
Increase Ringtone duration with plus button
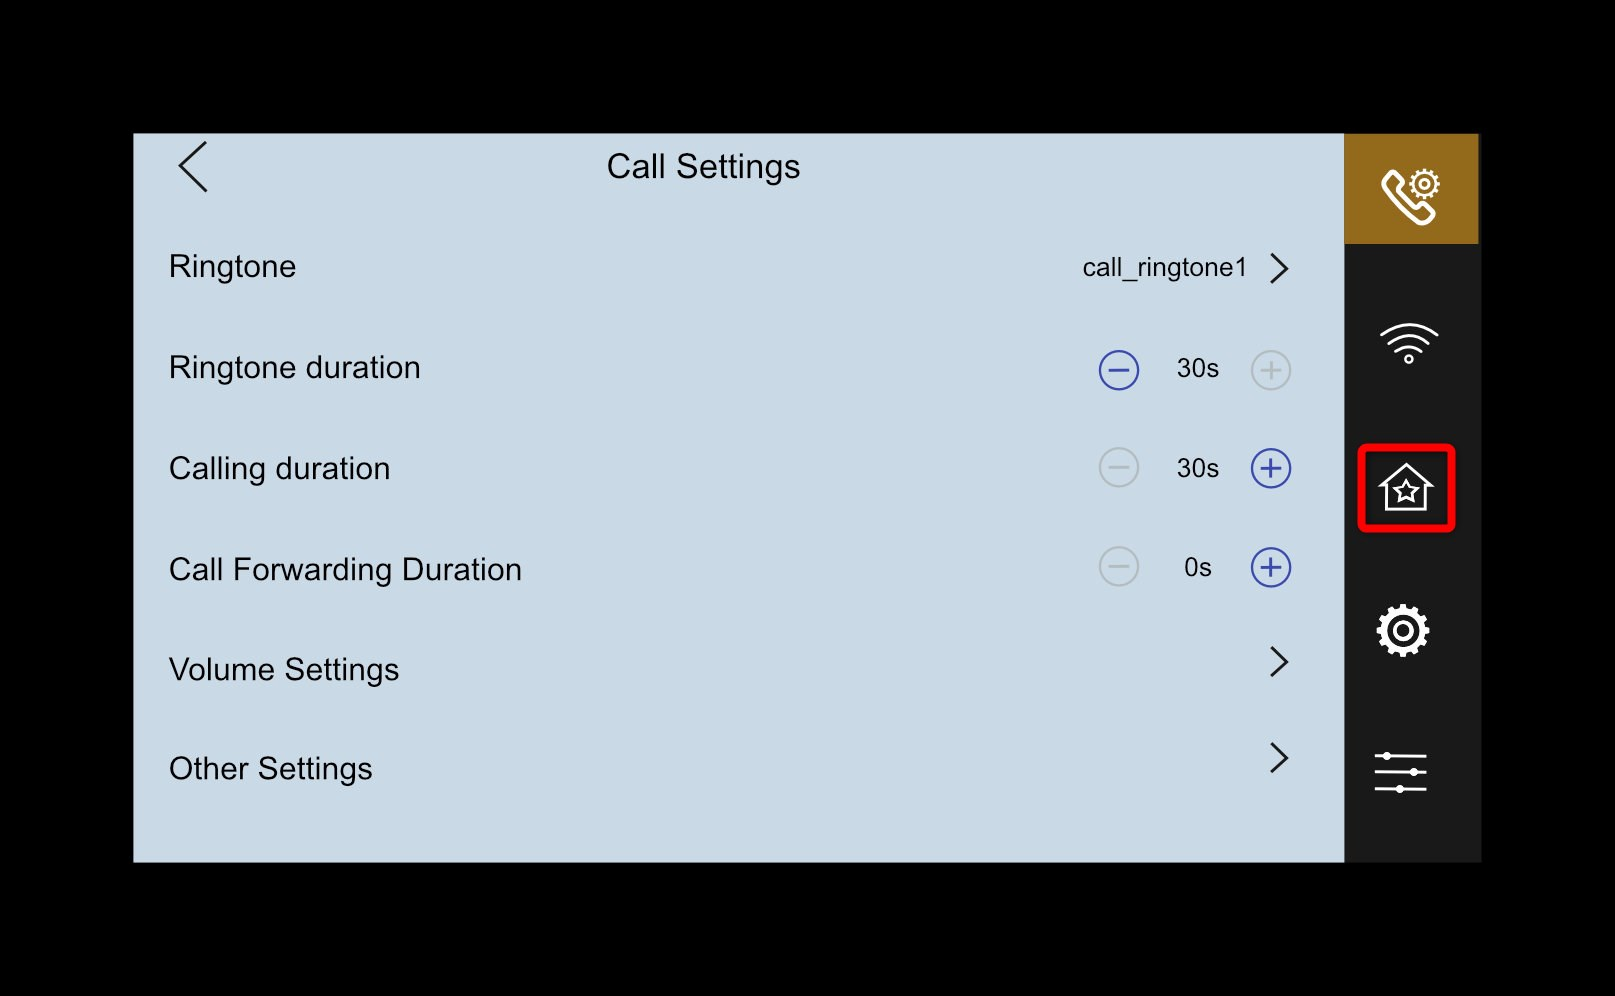click(x=1271, y=370)
